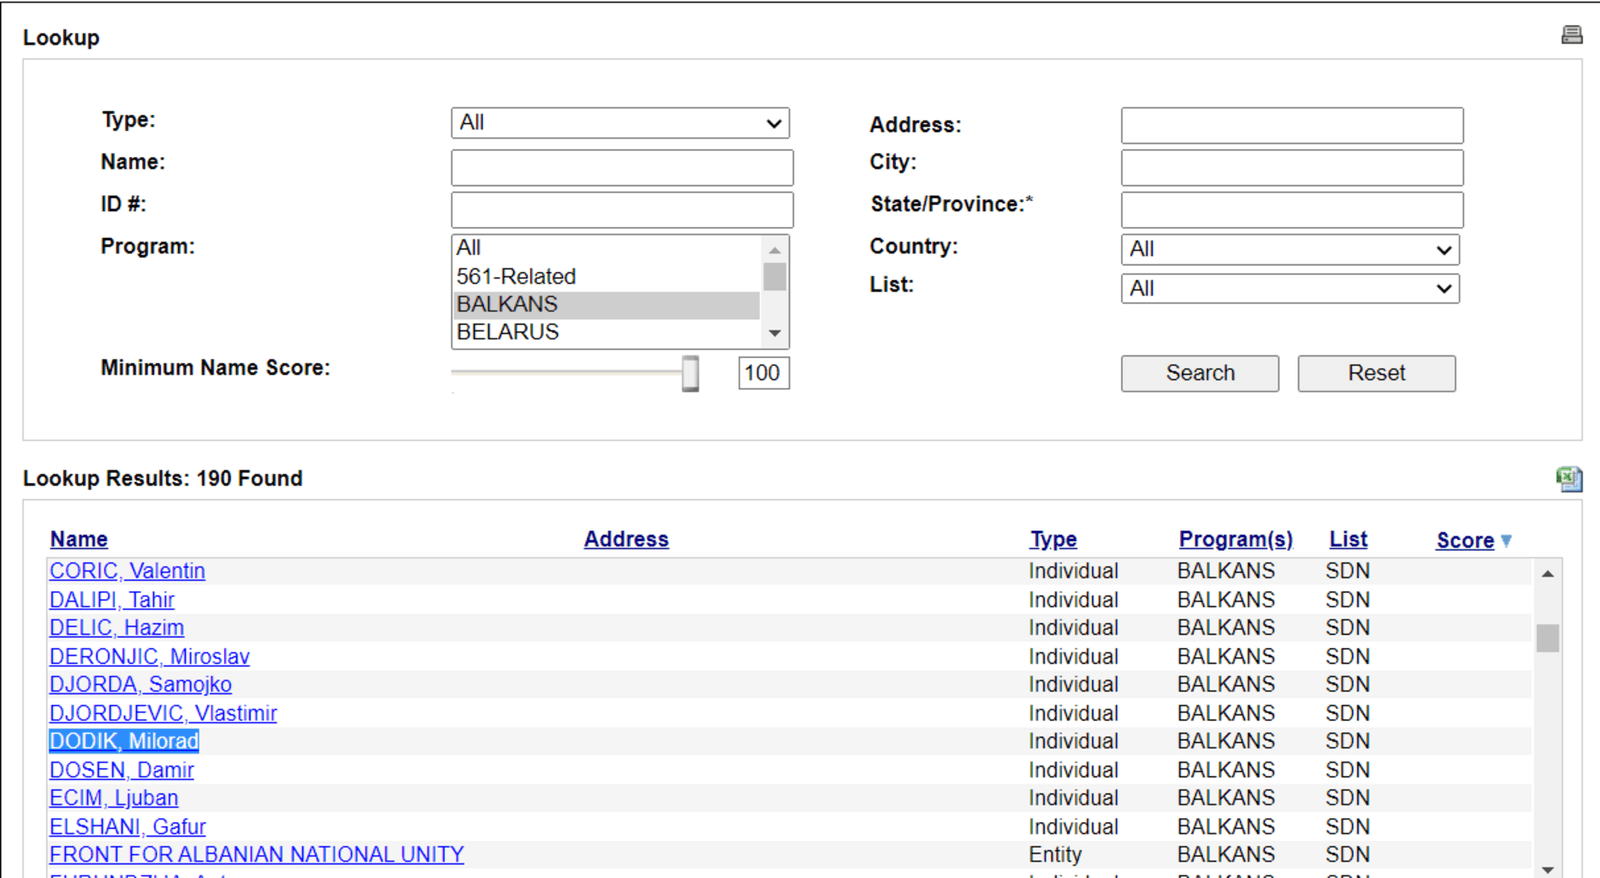Sort results by the Program(s) column
Viewport: 1600px width, 878px height.
[x=1235, y=540]
